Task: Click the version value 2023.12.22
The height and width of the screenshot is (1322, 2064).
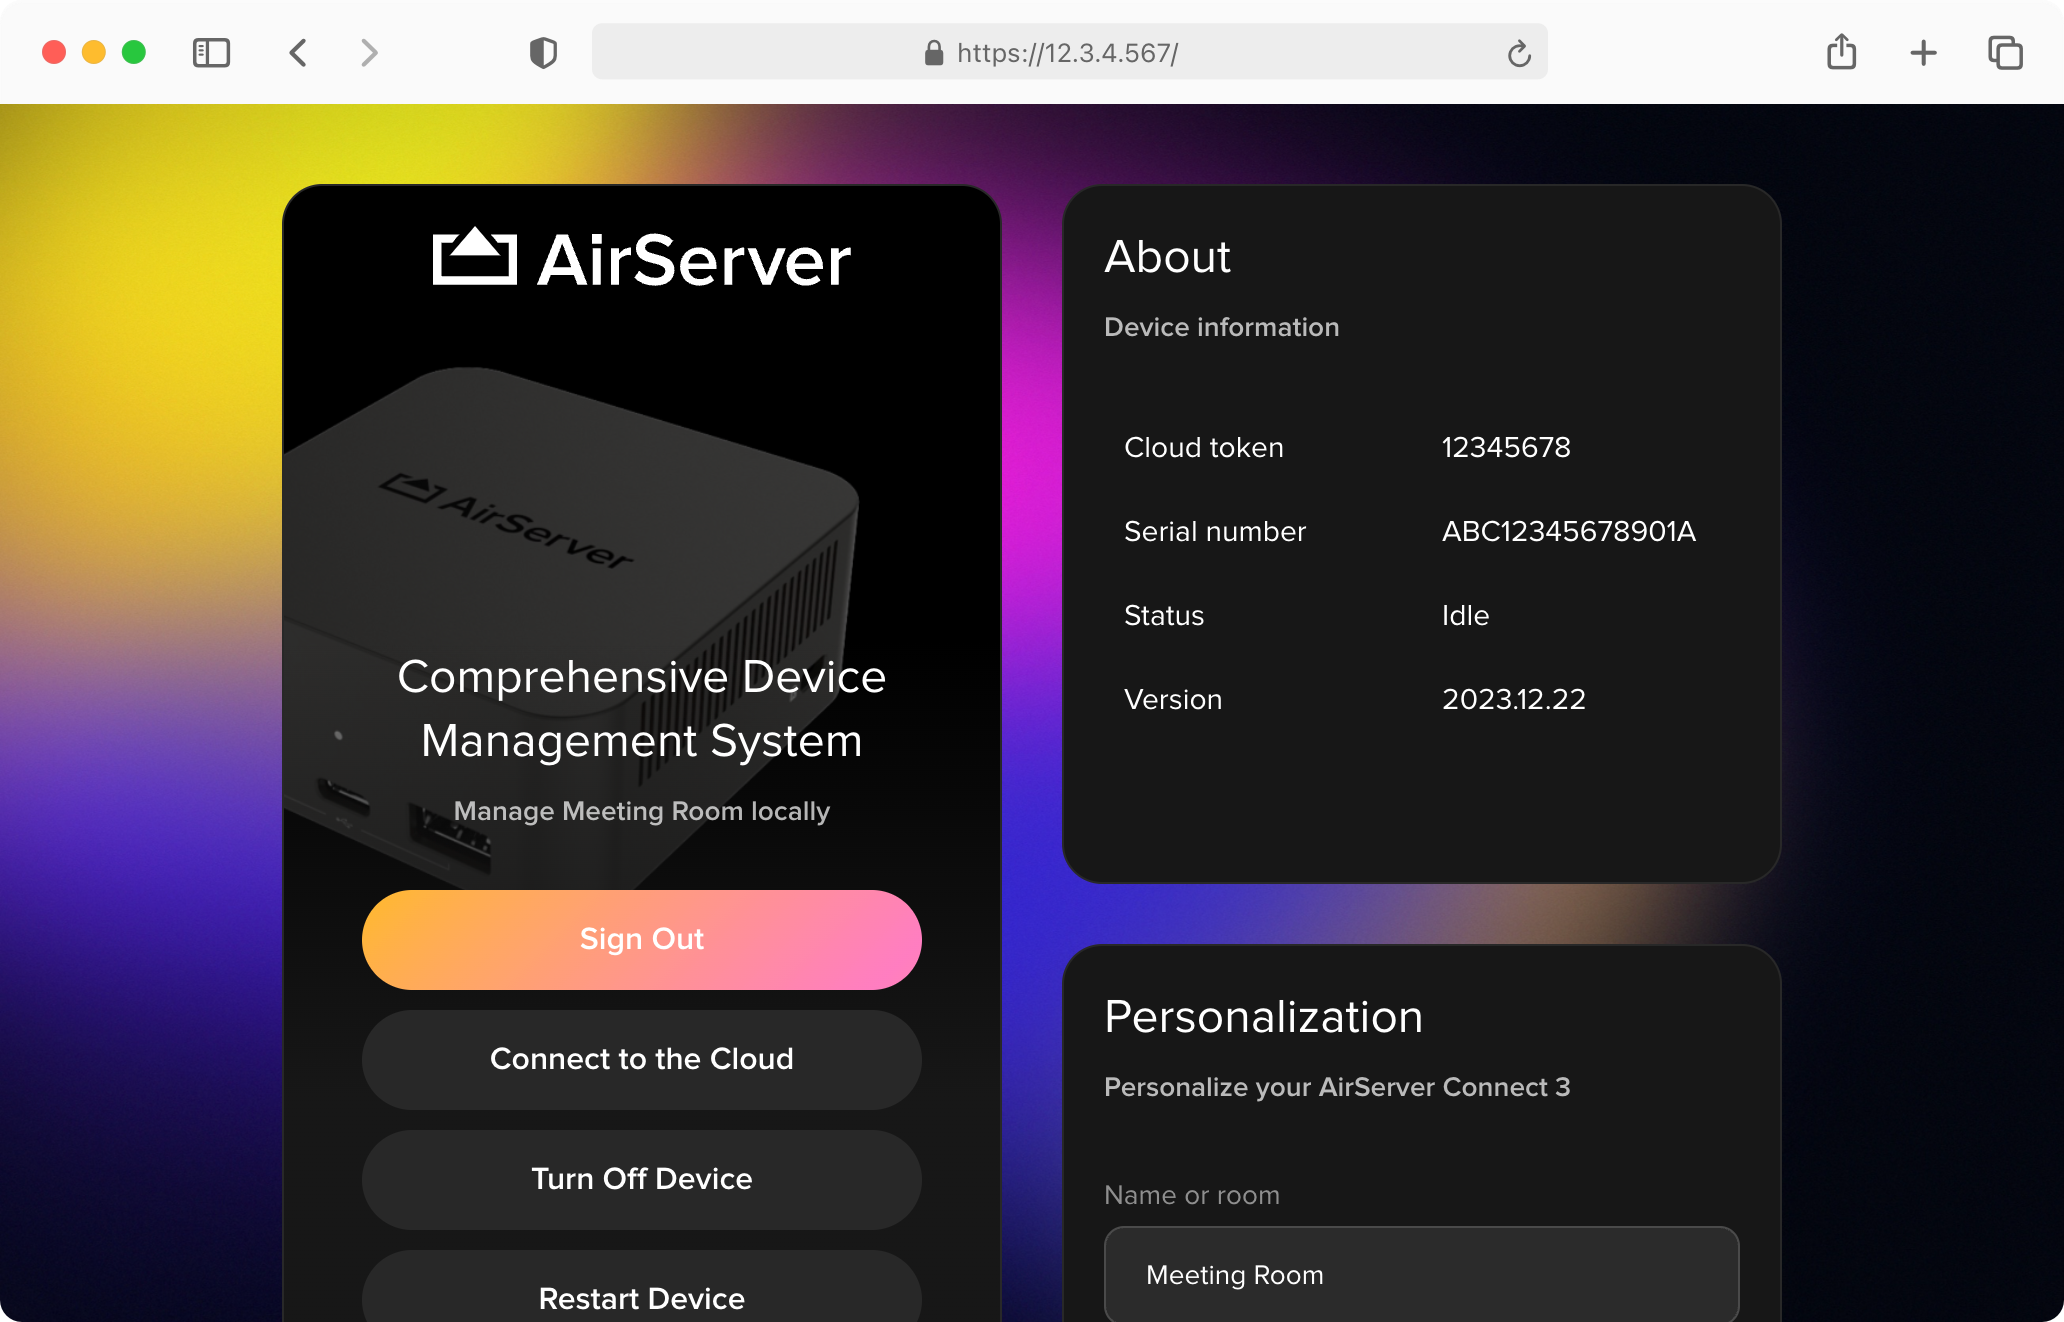Action: (1513, 699)
